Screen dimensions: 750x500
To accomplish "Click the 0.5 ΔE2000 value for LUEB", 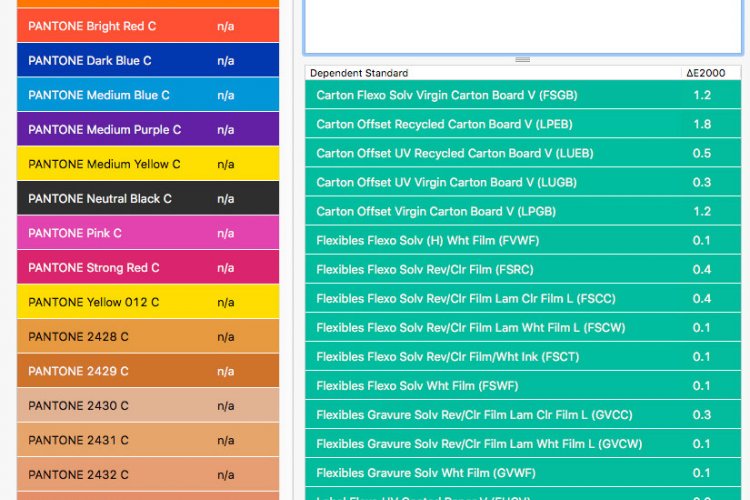I will pos(702,153).
